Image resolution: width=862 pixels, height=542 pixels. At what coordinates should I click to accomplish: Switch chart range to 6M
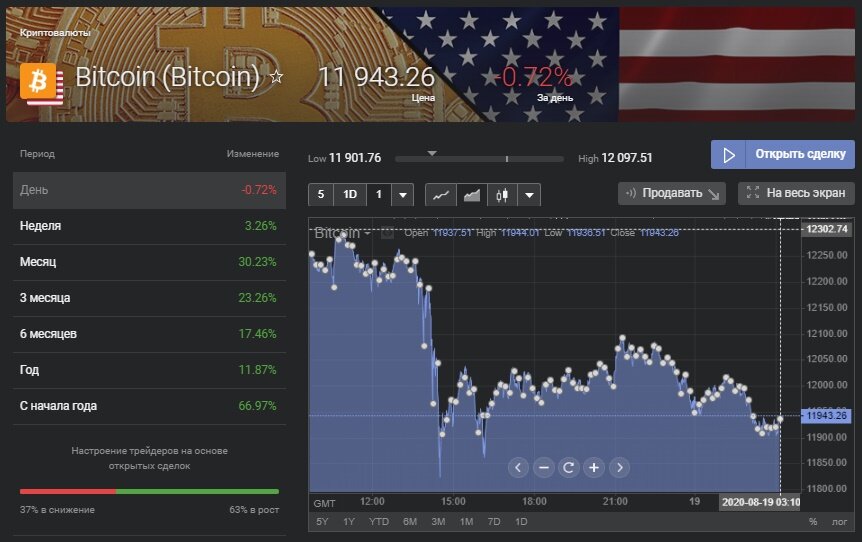409,522
